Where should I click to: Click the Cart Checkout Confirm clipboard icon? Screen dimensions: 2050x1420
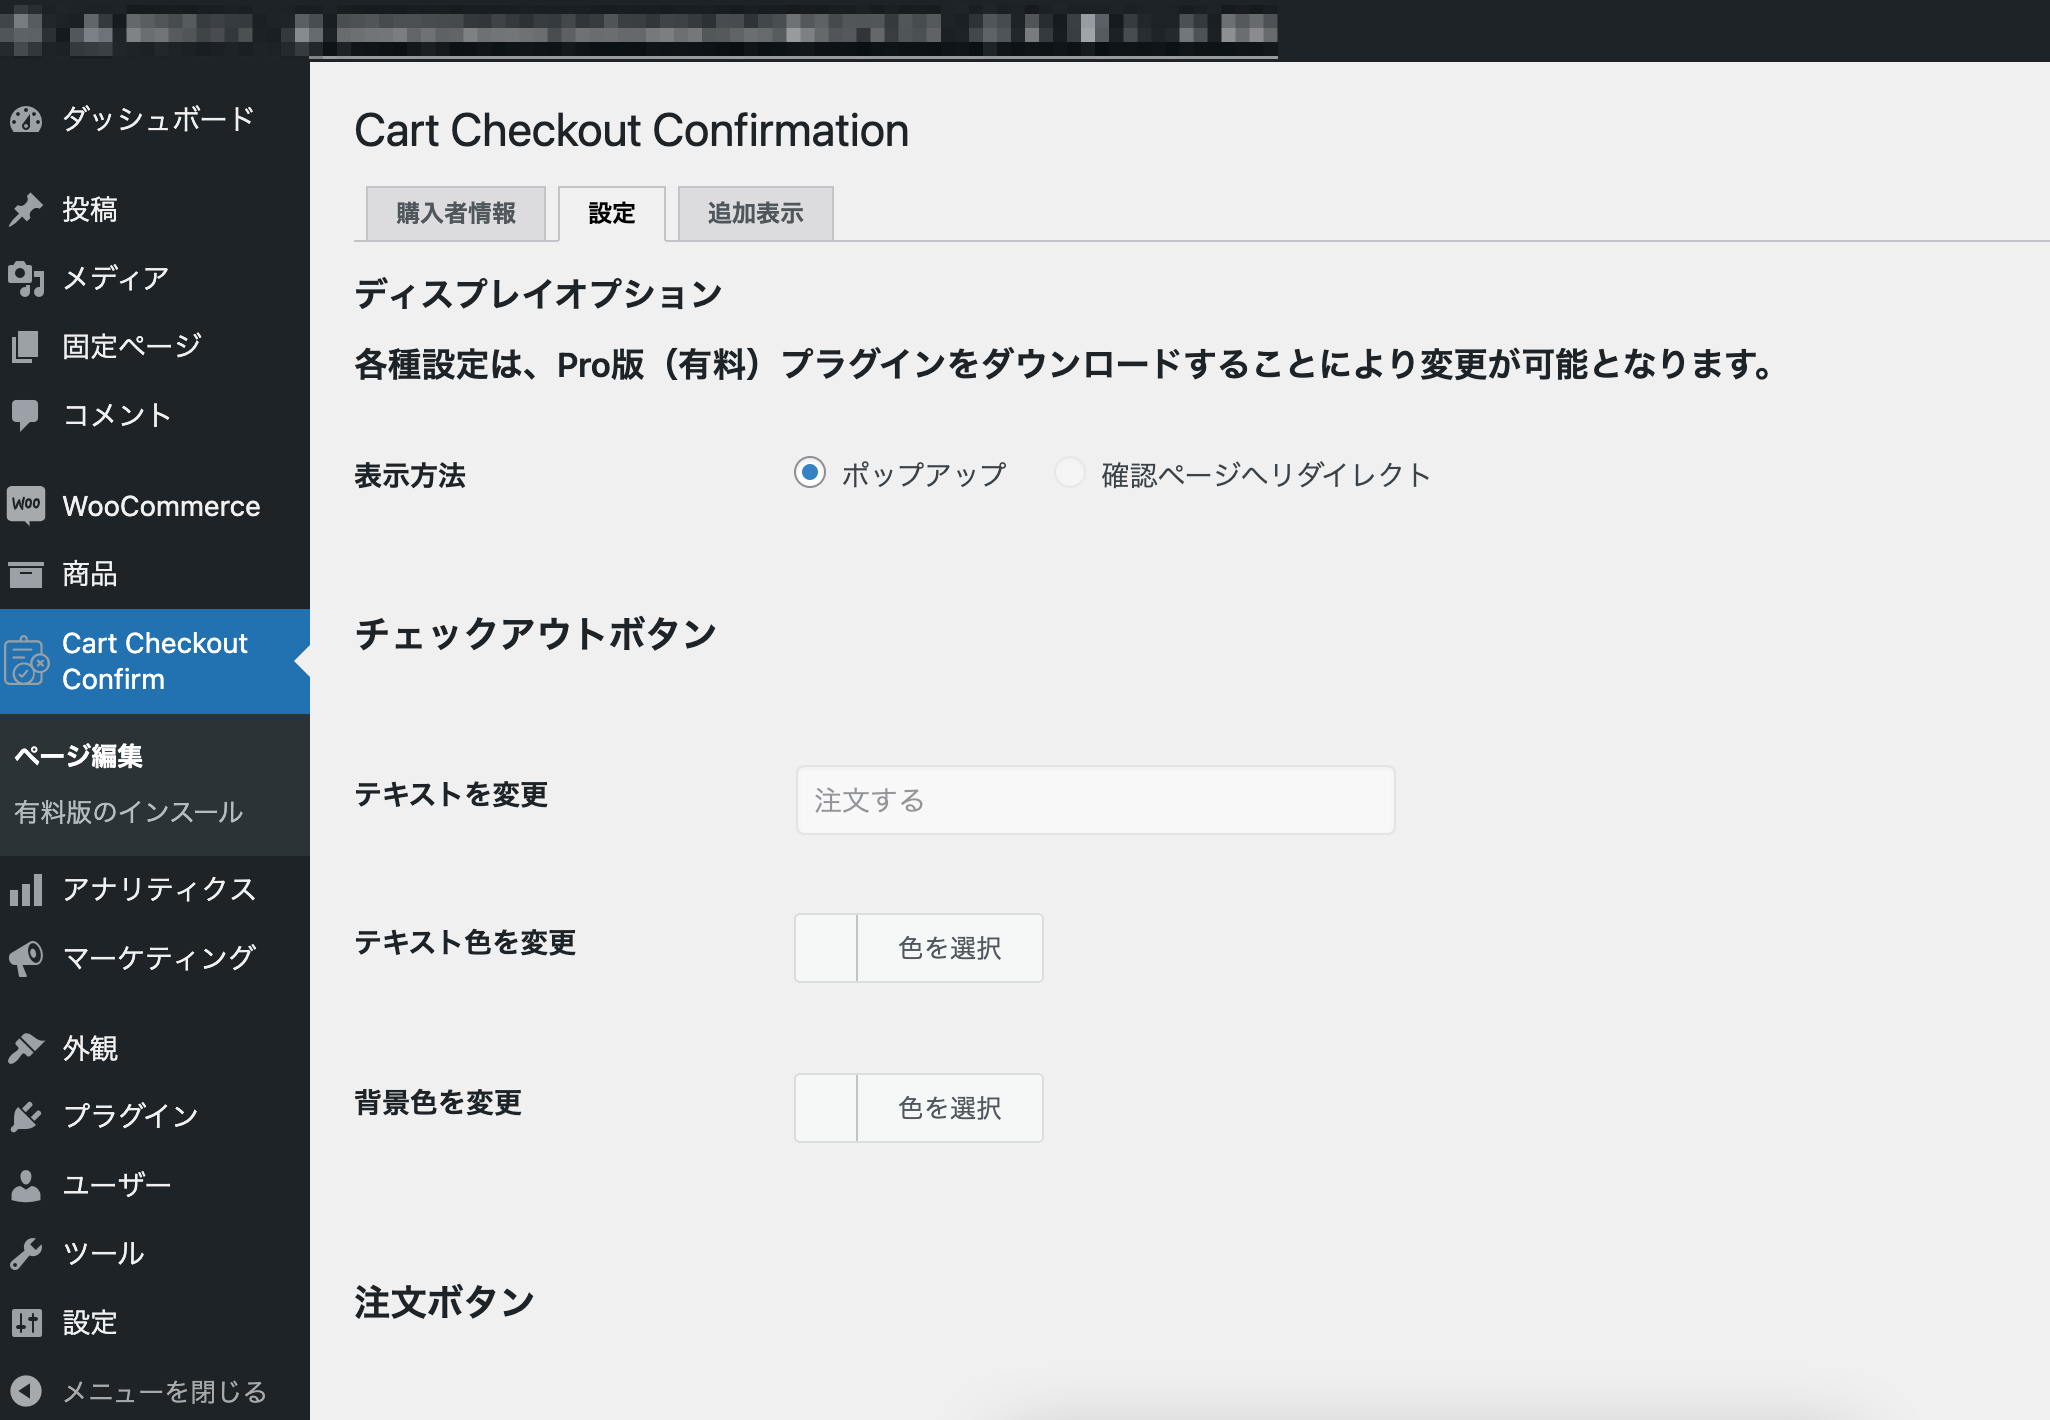(26, 661)
